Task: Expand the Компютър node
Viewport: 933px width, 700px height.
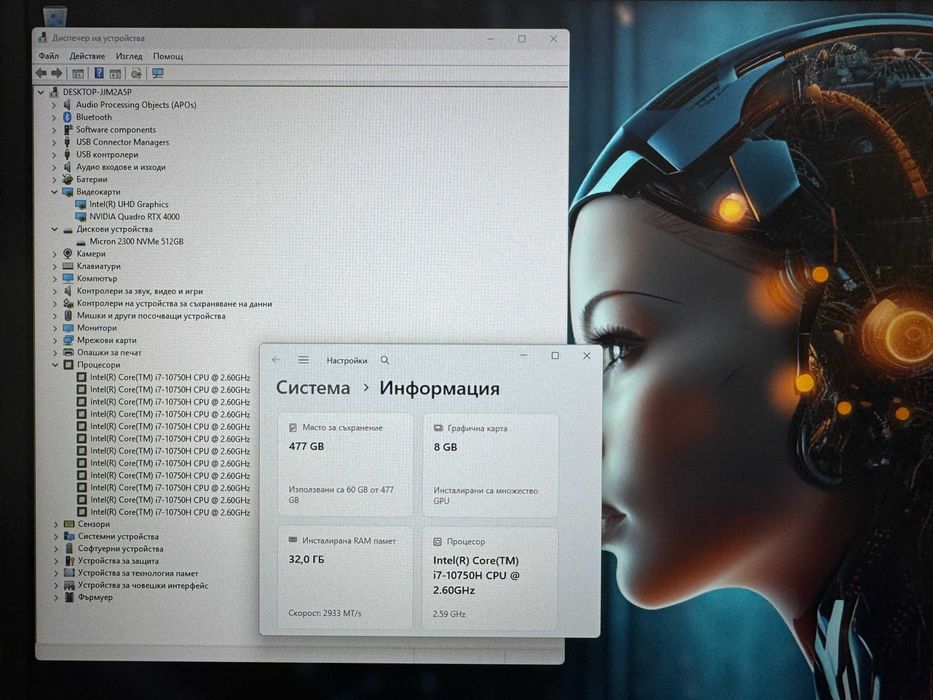Action: click(x=55, y=279)
